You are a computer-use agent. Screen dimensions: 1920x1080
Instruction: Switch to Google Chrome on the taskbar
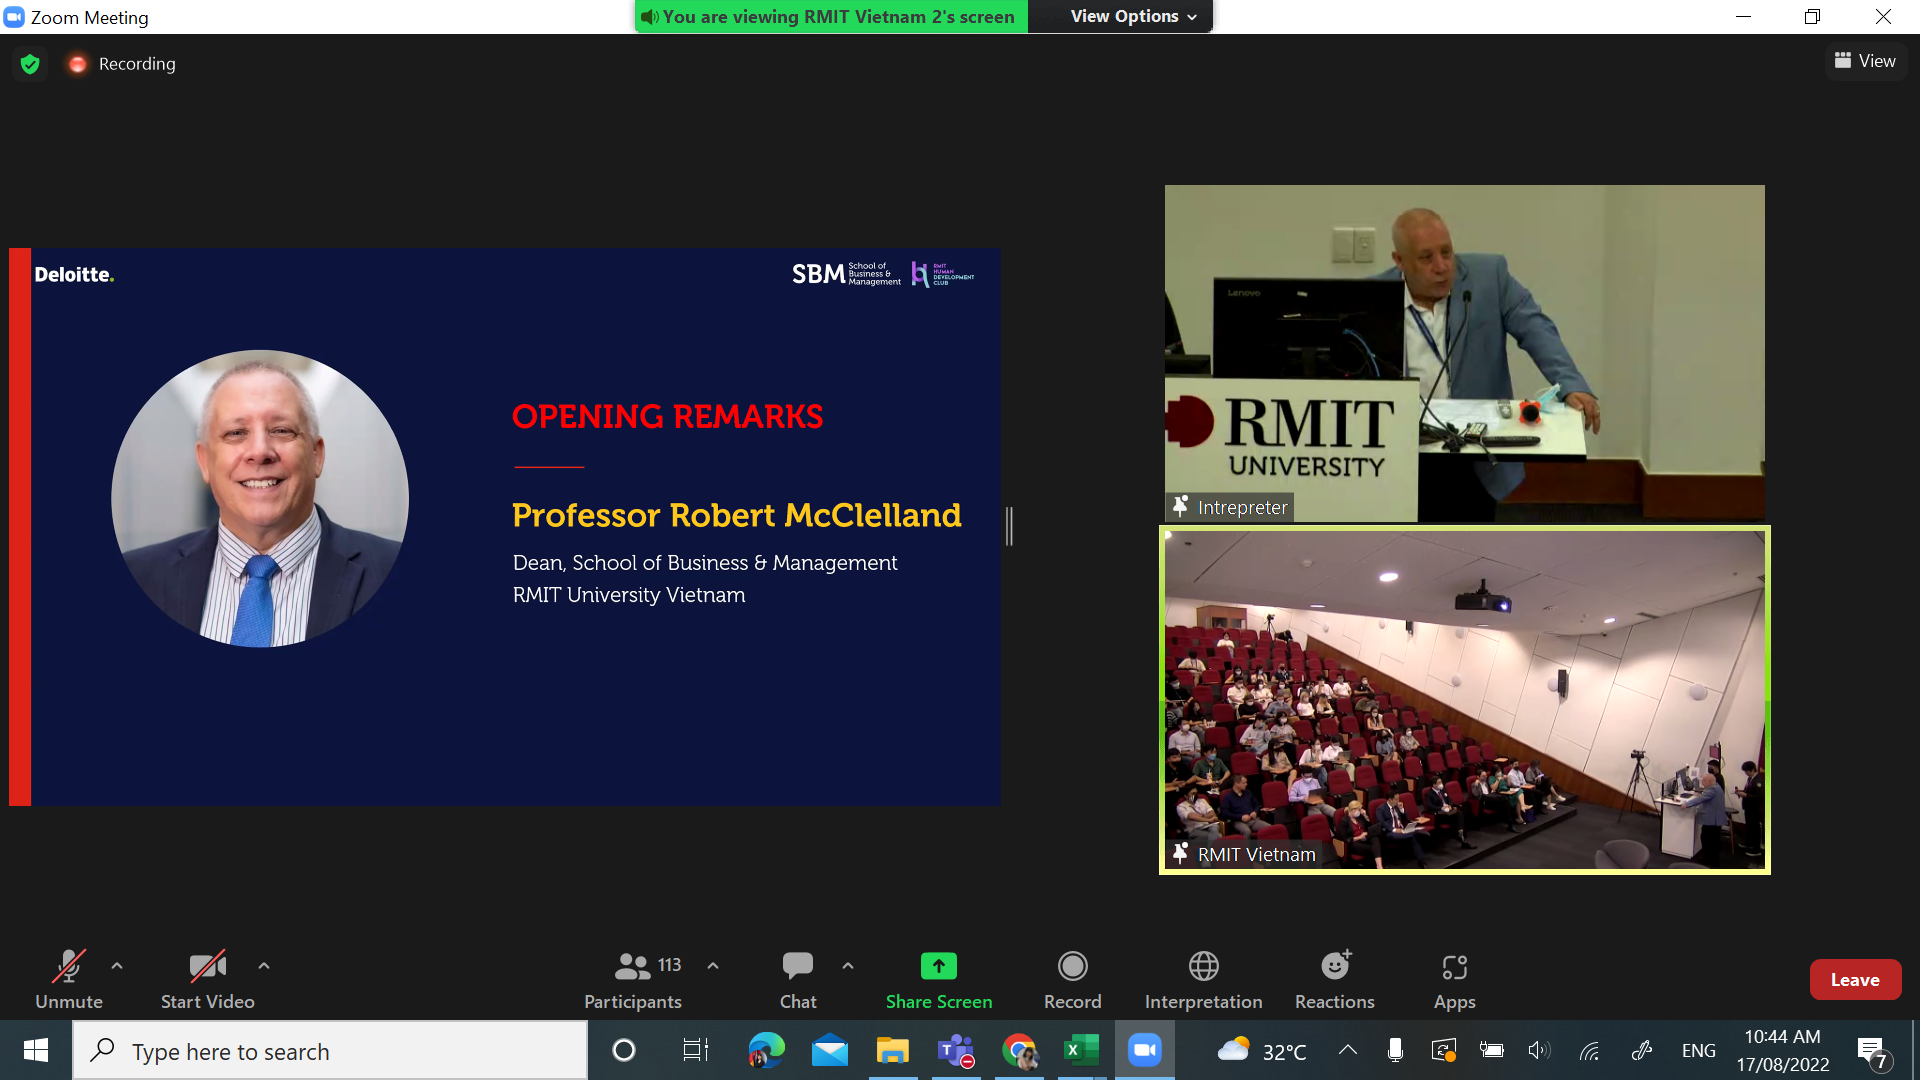1019,1051
